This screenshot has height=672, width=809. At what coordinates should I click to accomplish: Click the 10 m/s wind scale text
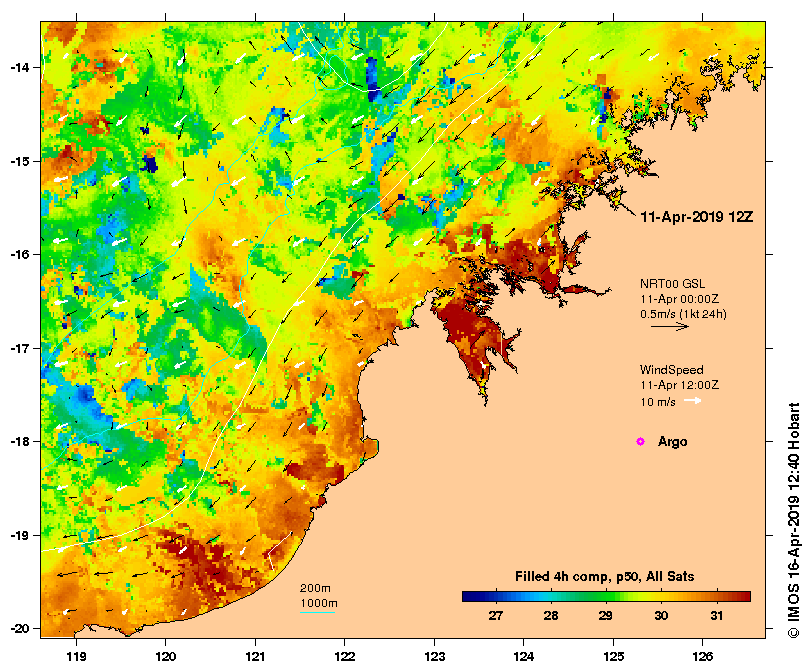[x=658, y=402]
